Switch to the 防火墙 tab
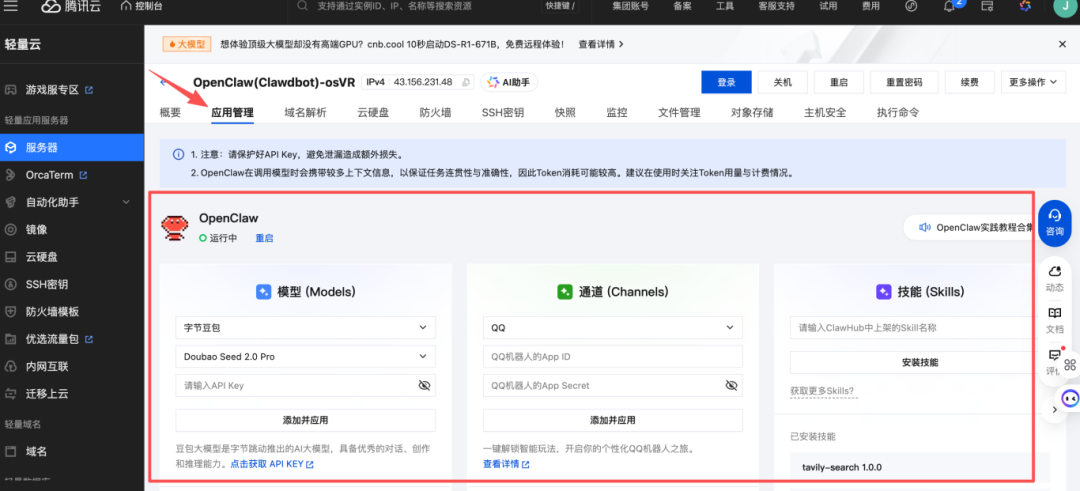 pyautogui.click(x=435, y=112)
